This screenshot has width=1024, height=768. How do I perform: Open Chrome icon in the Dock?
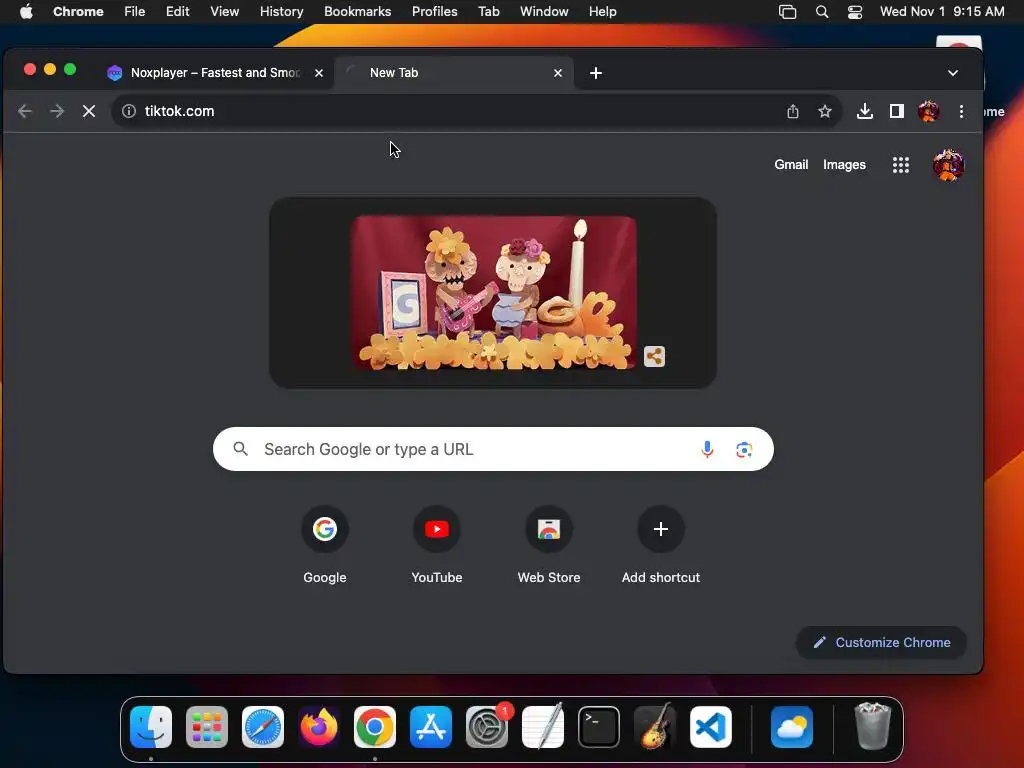click(x=375, y=727)
